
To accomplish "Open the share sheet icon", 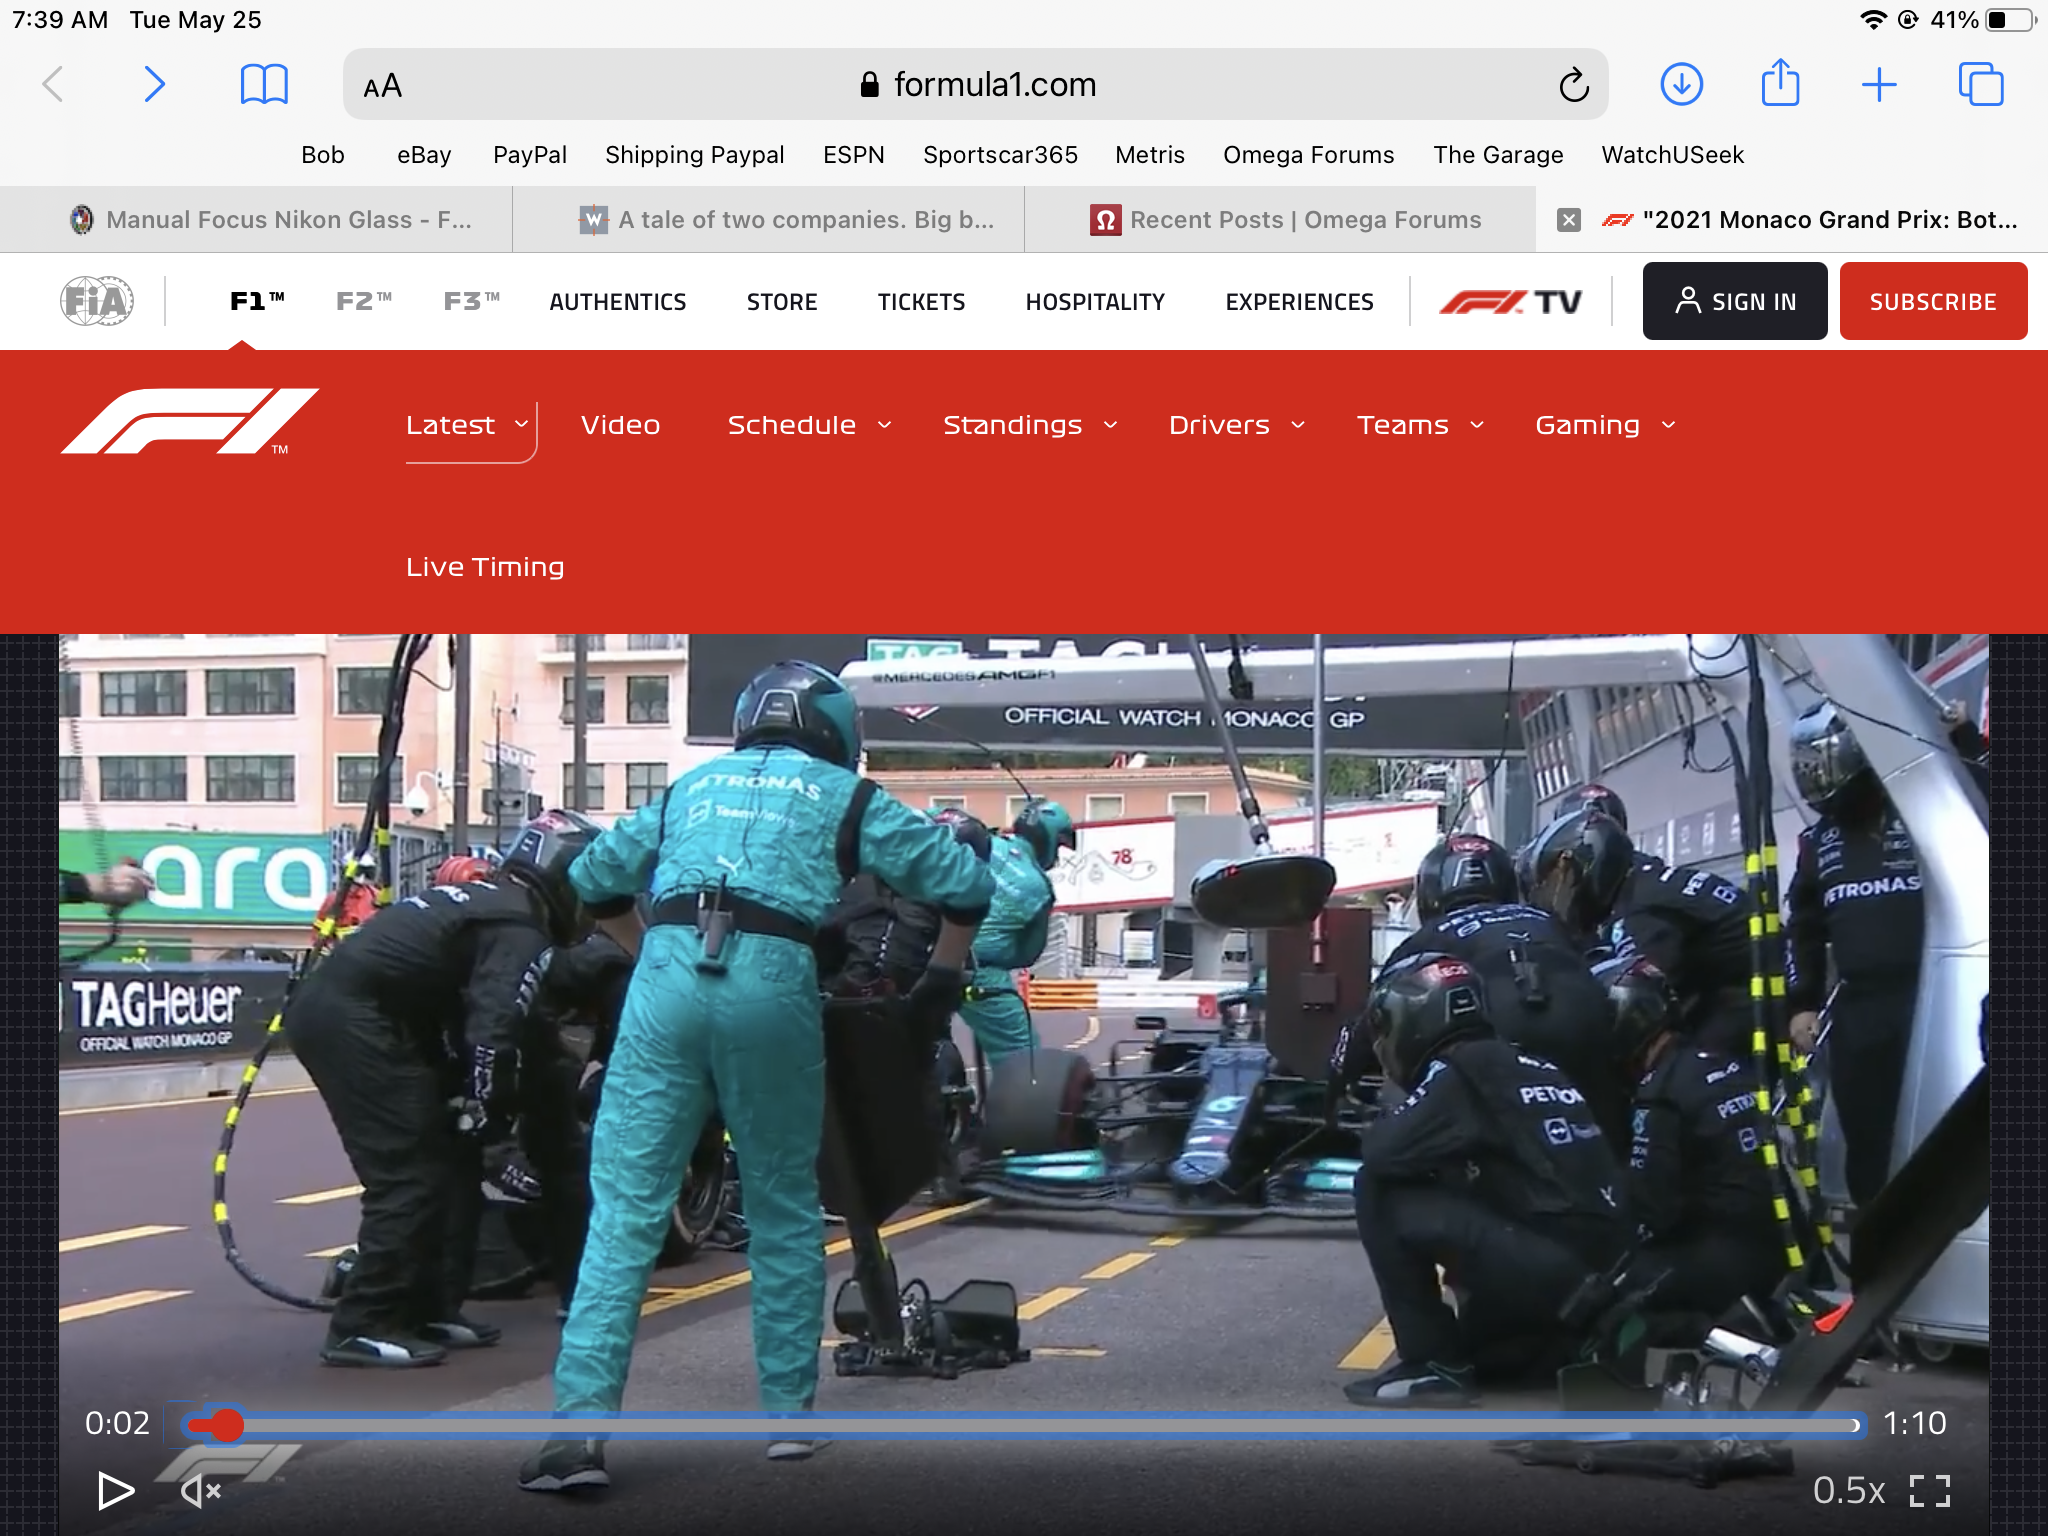I will pyautogui.click(x=1780, y=83).
